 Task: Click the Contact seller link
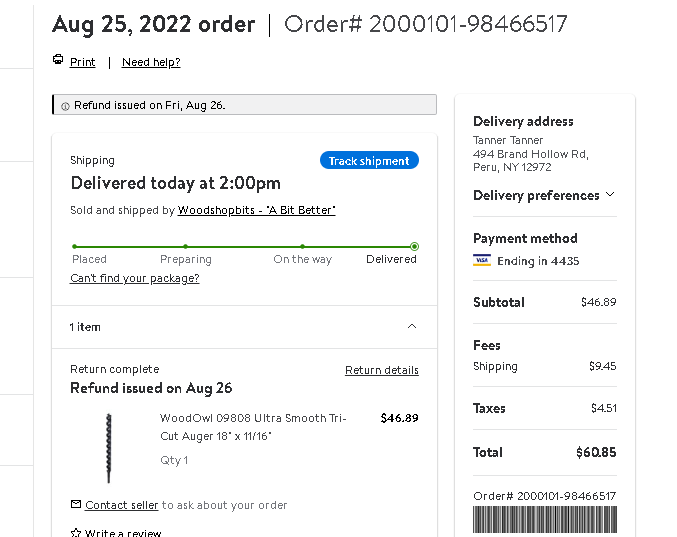coord(122,505)
